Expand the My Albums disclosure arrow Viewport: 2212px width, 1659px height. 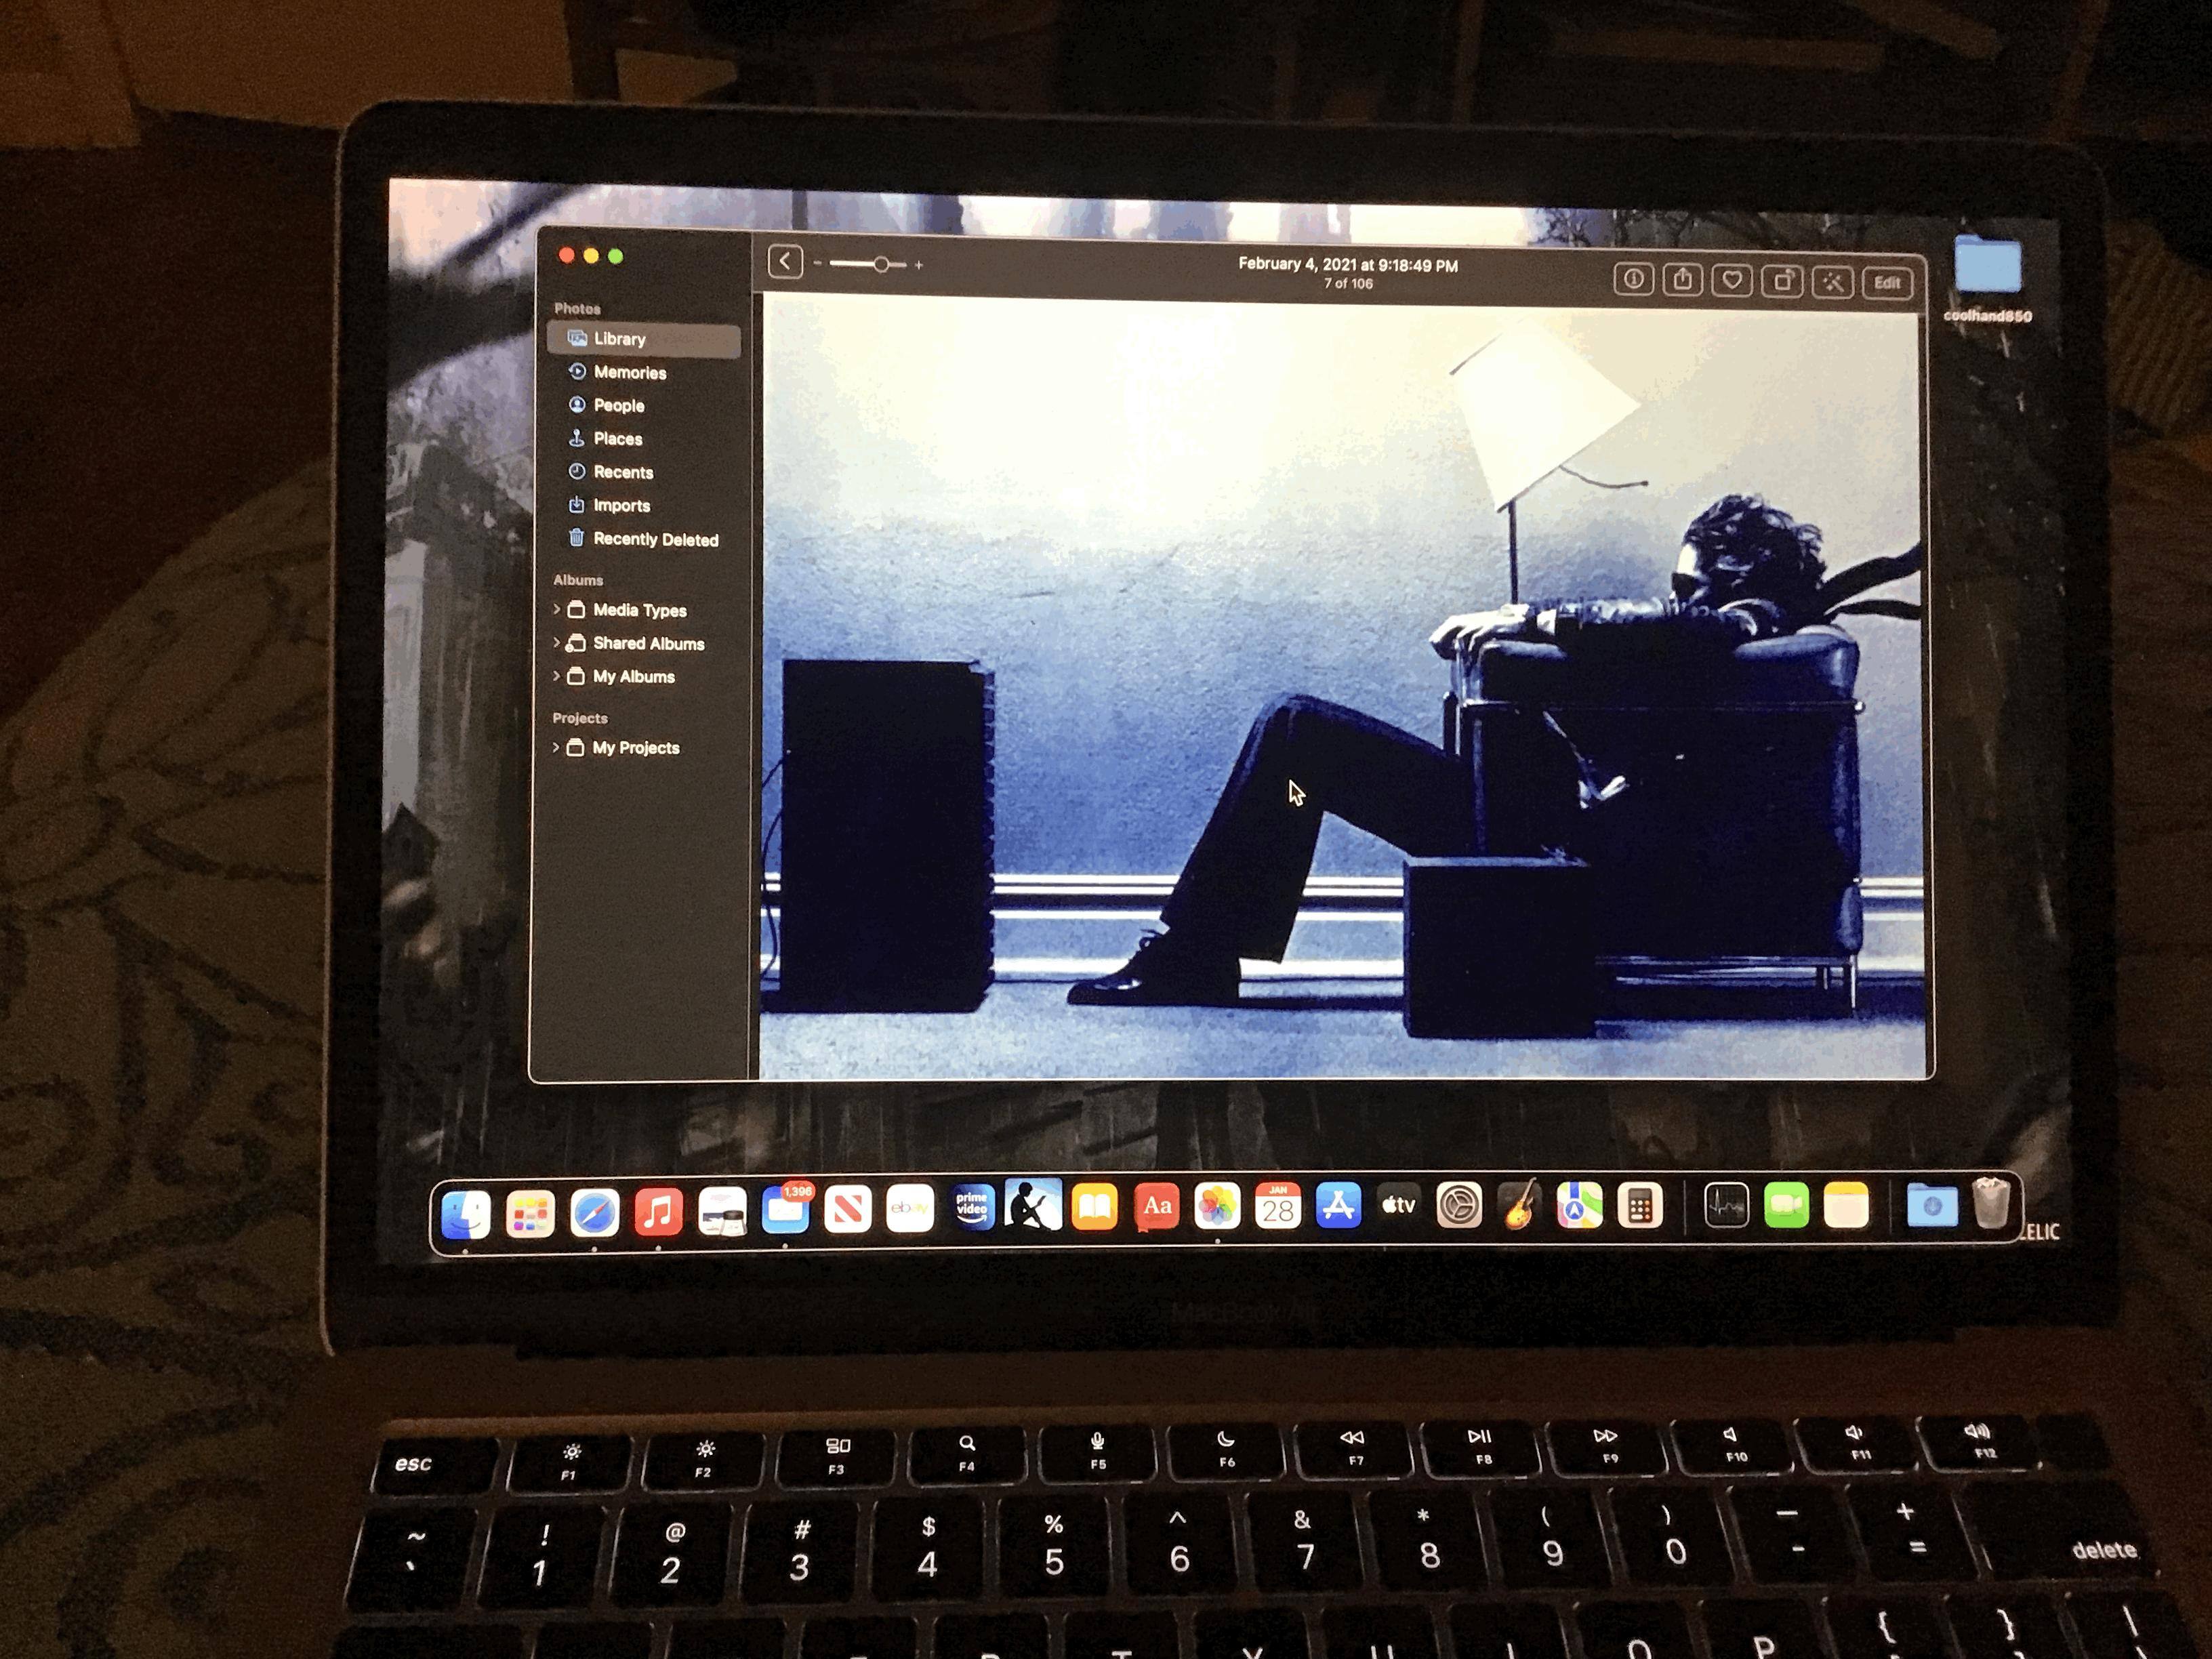point(557,676)
